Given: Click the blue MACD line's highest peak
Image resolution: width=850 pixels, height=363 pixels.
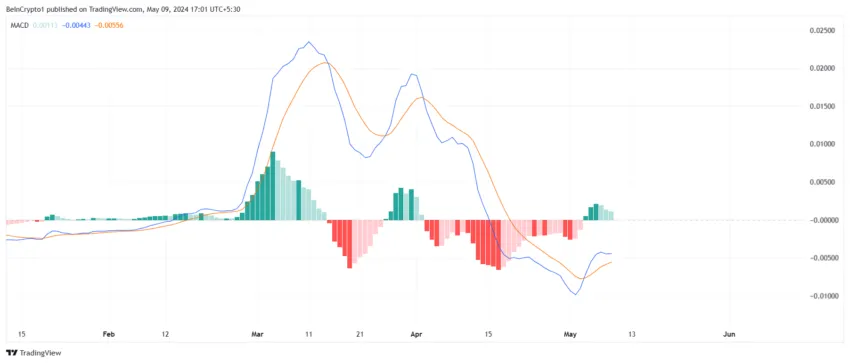Looking at the screenshot, I should [x=309, y=42].
